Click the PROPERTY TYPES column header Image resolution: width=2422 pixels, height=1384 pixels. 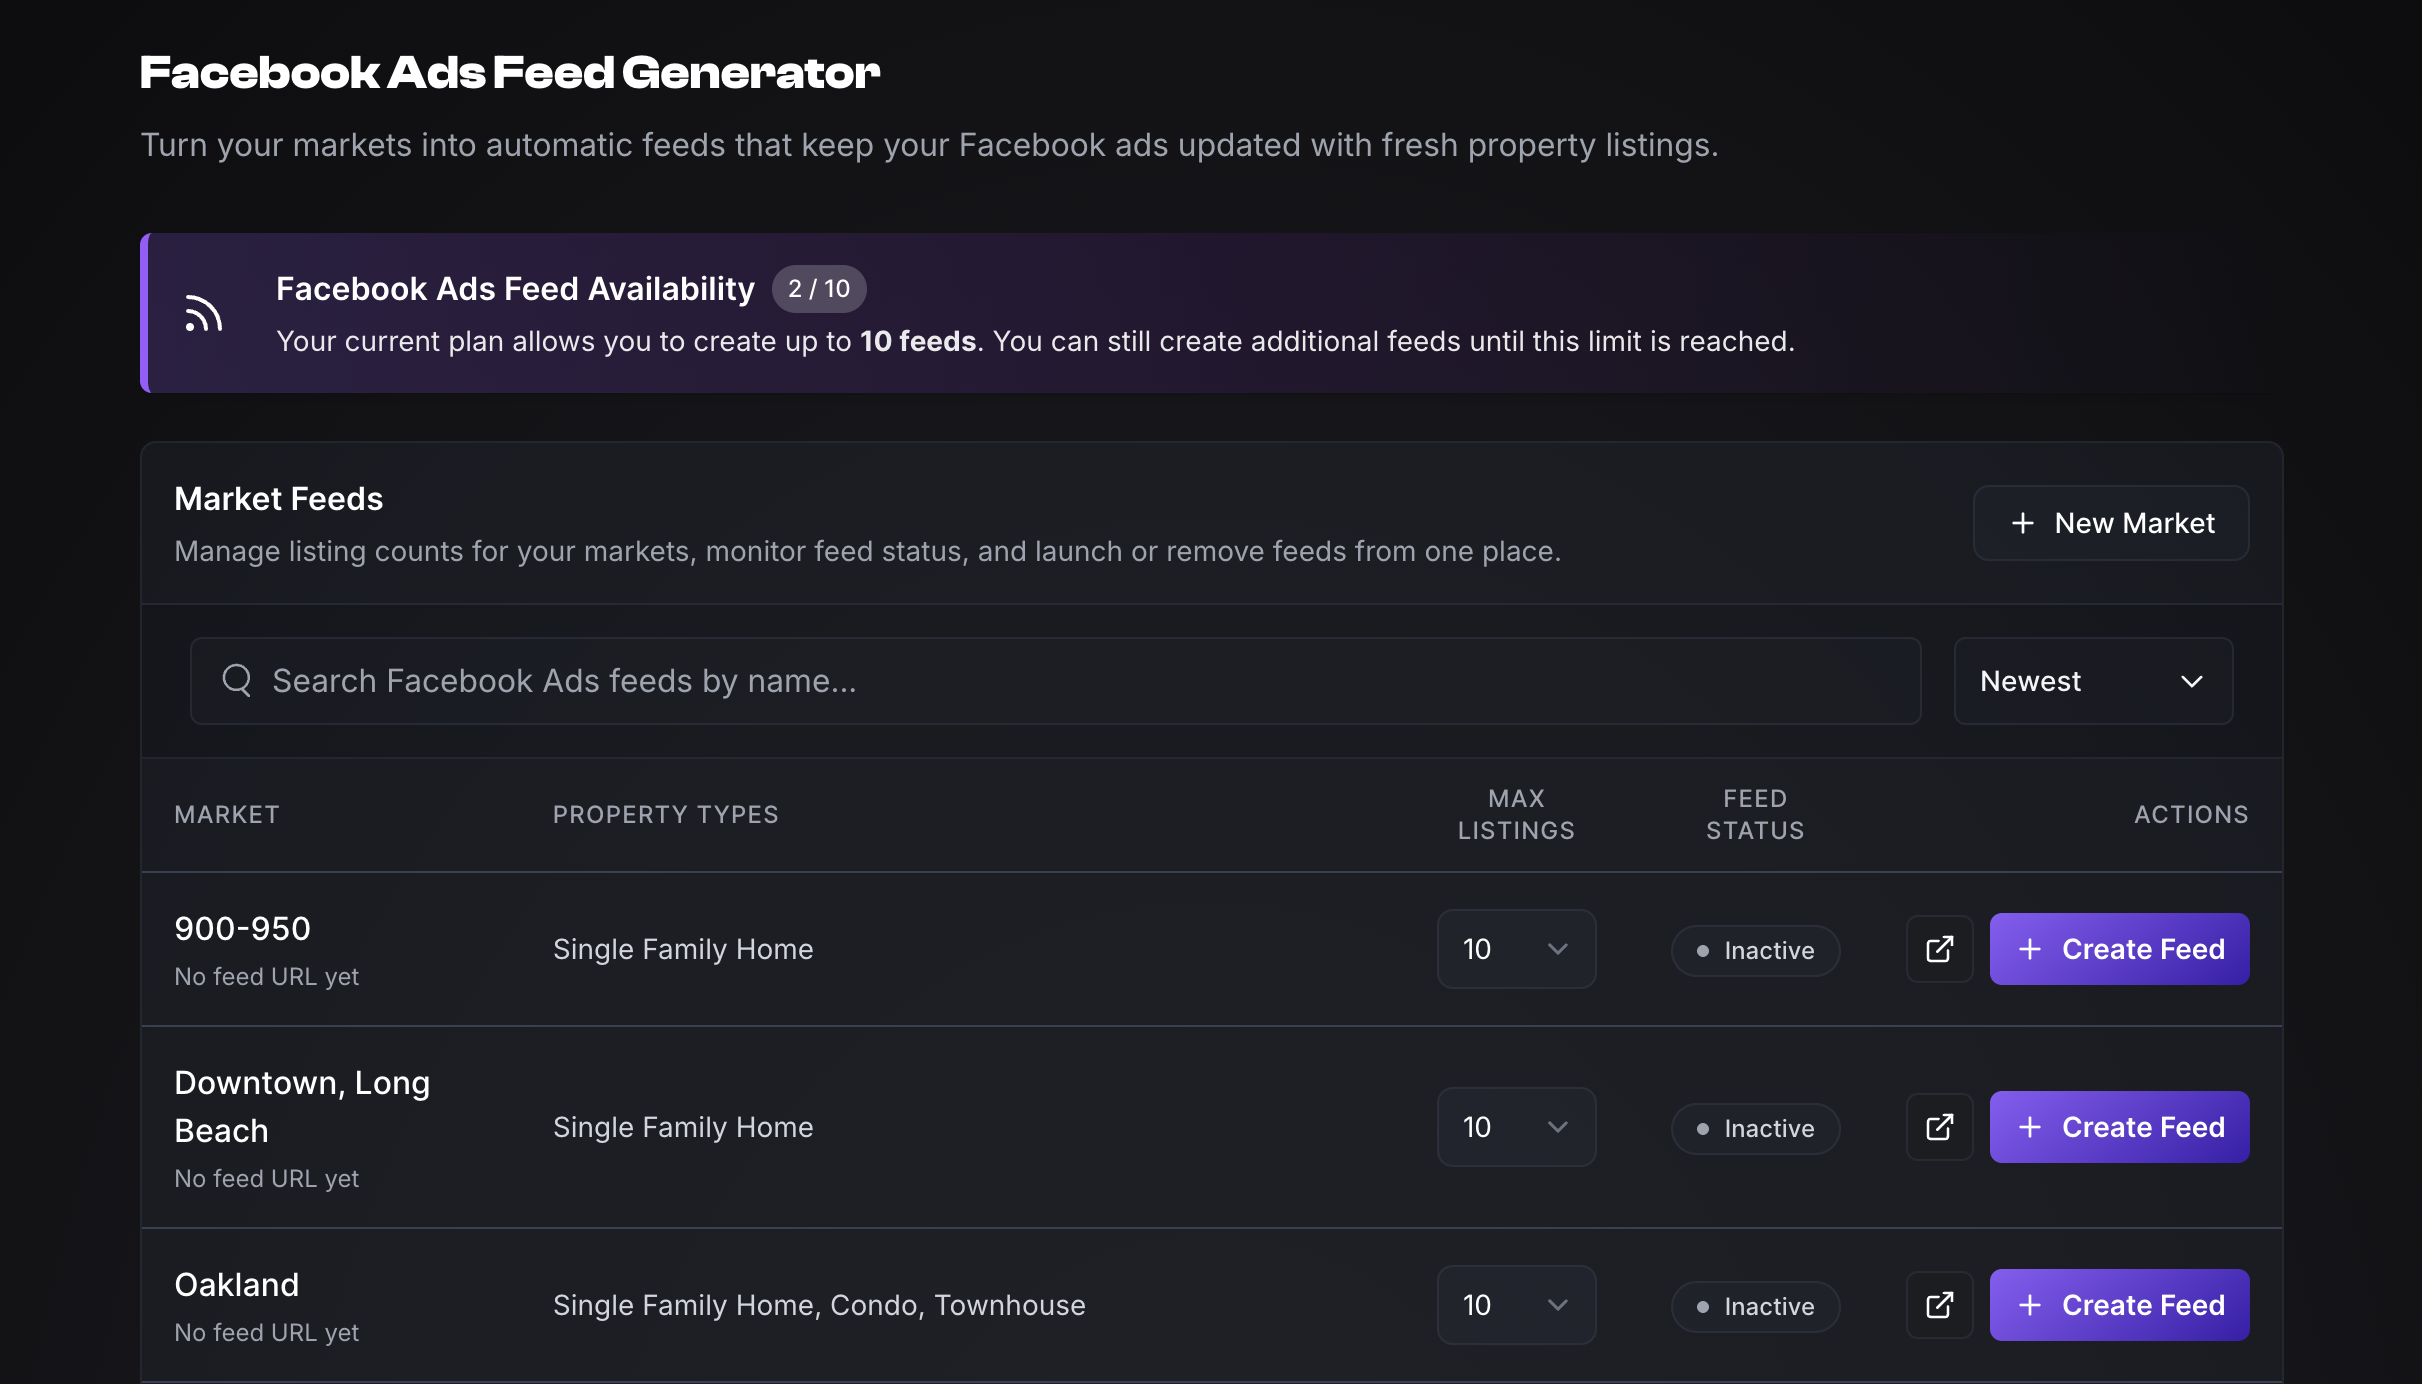coord(666,815)
